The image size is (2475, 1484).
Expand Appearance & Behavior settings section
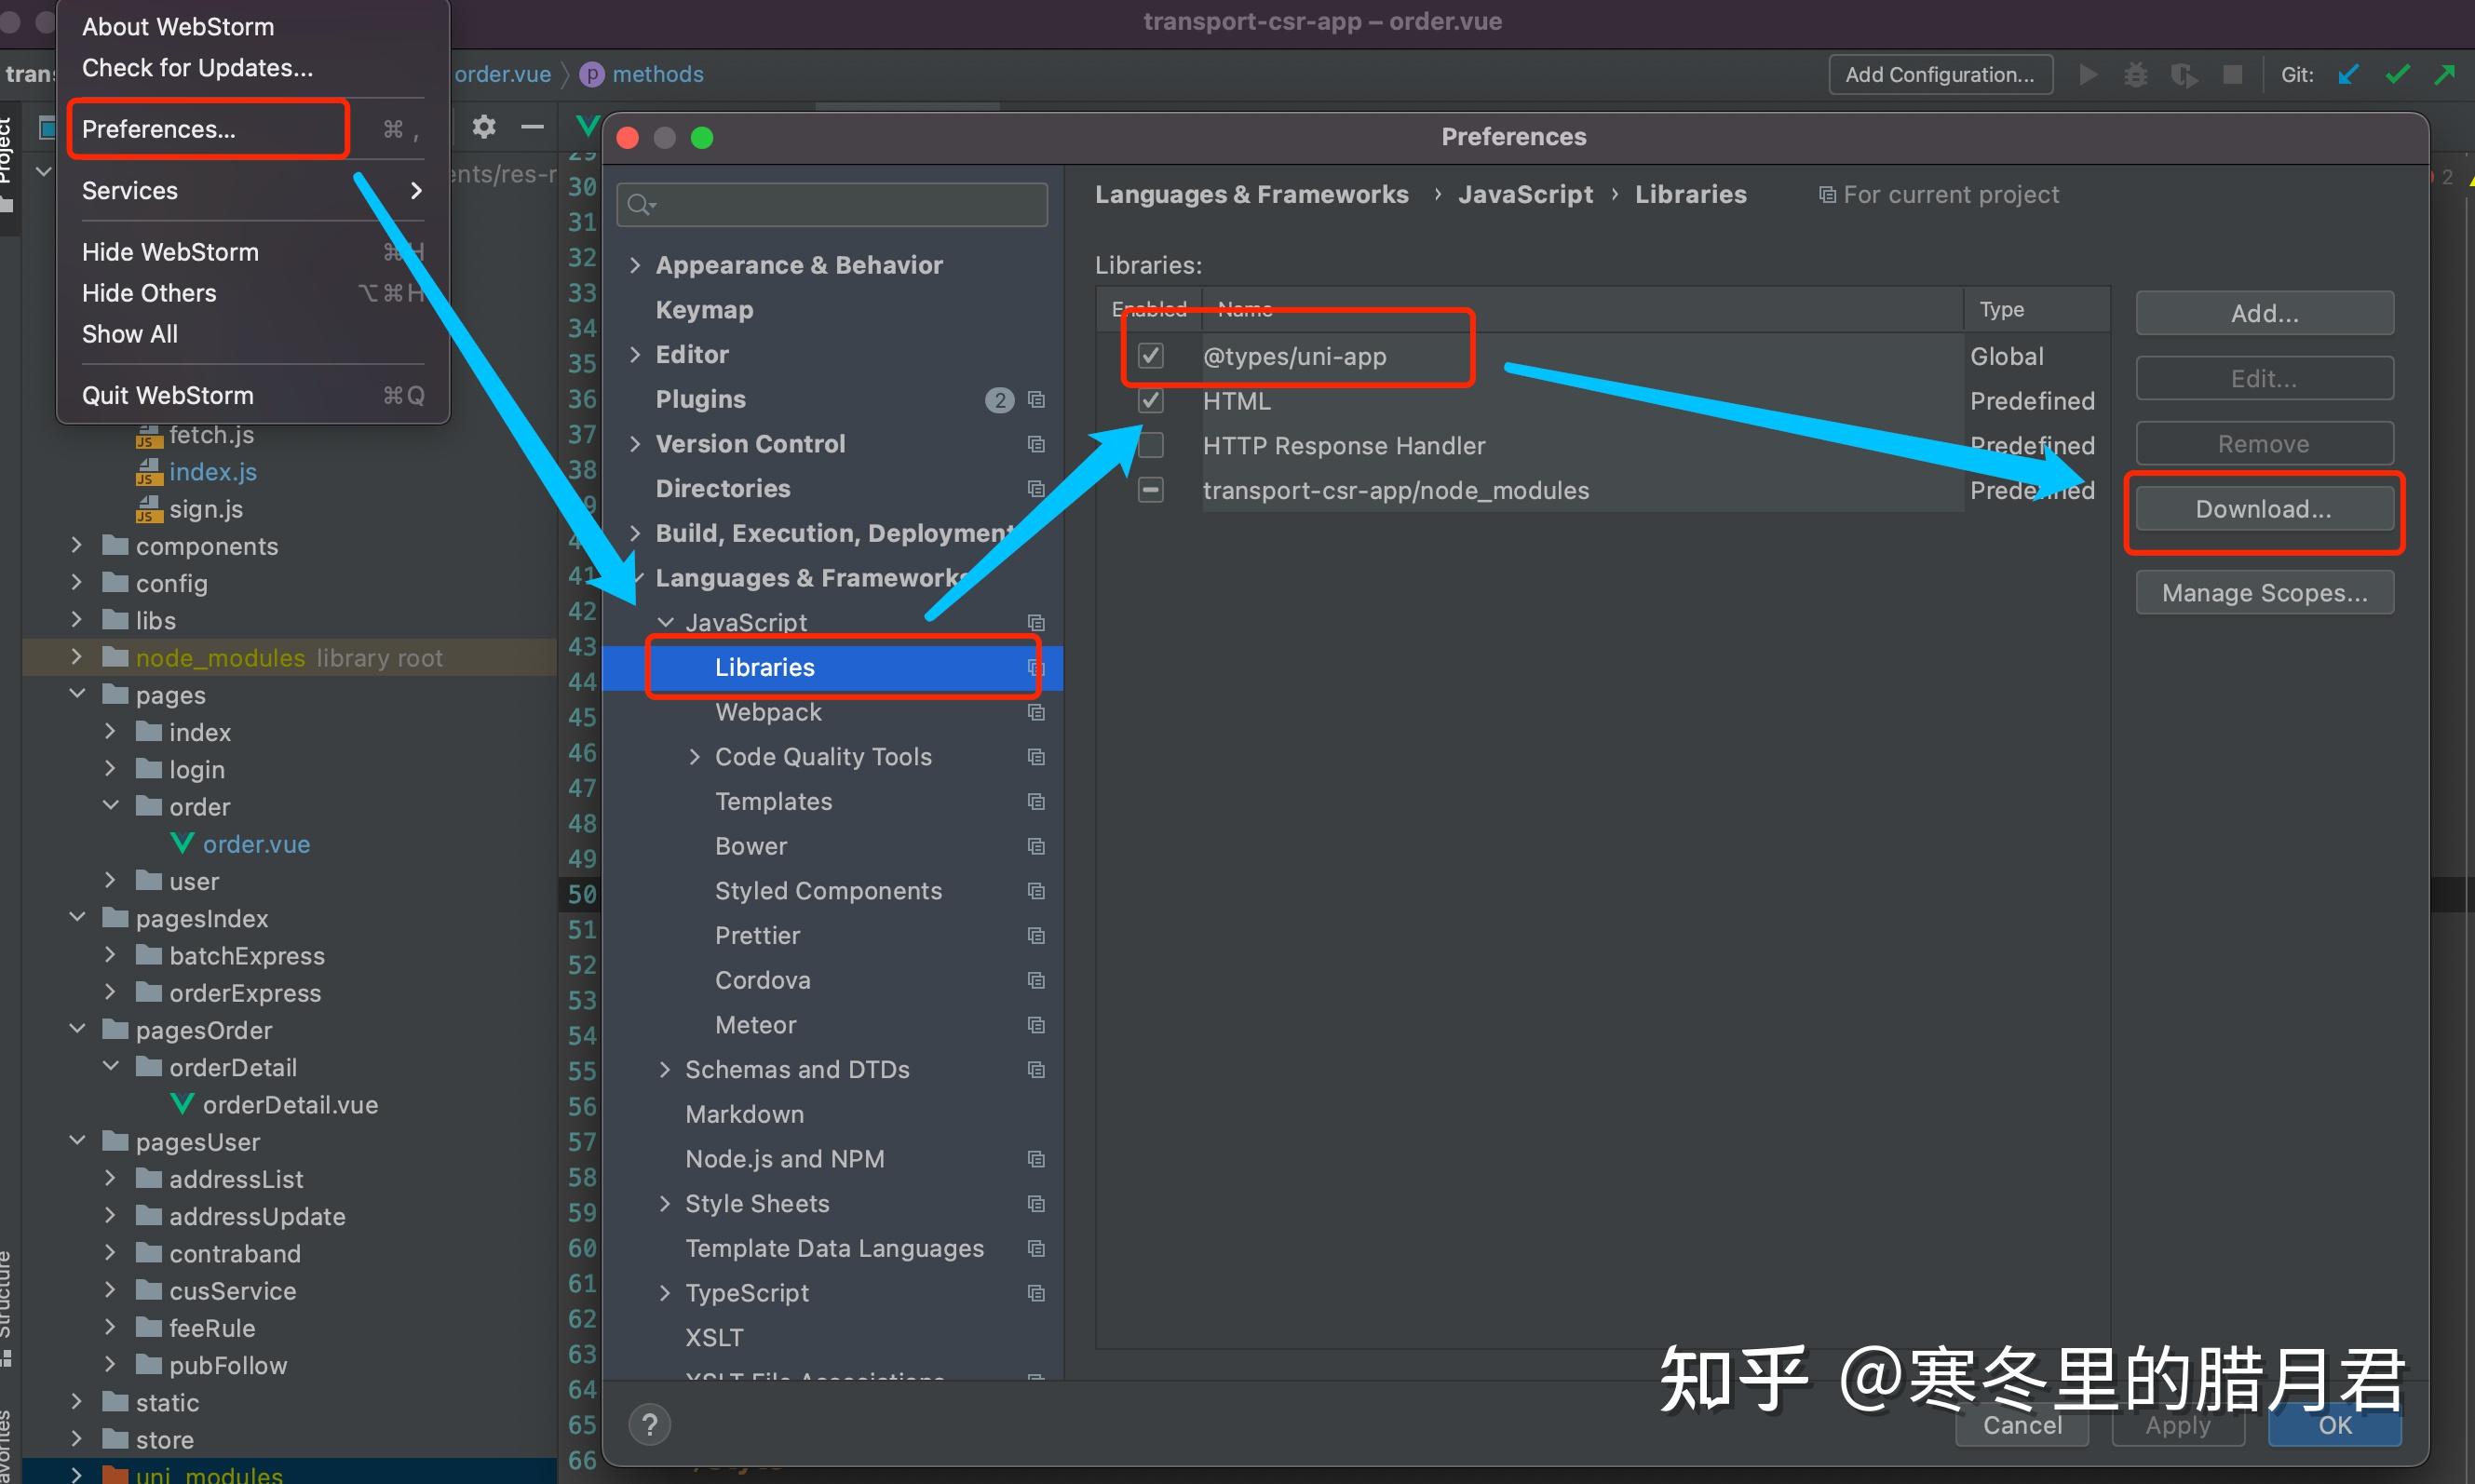tap(635, 265)
